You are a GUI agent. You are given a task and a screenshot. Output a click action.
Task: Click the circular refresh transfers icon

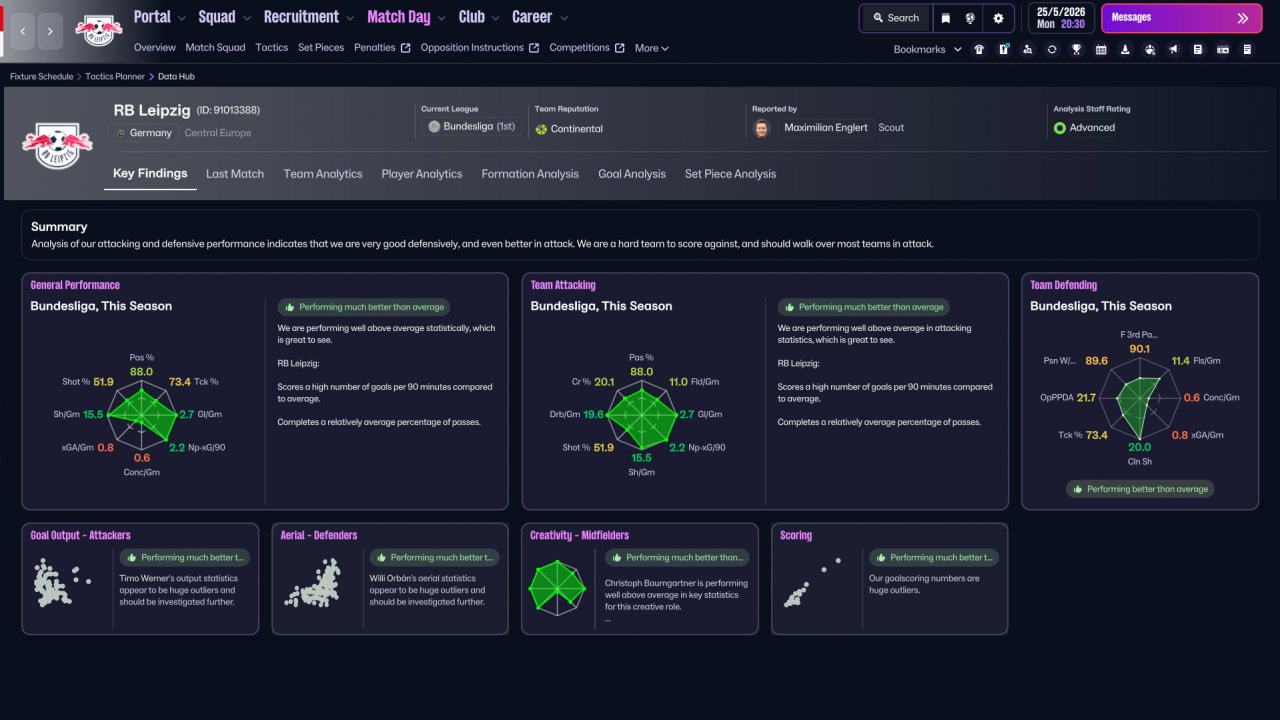point(1052,49)
